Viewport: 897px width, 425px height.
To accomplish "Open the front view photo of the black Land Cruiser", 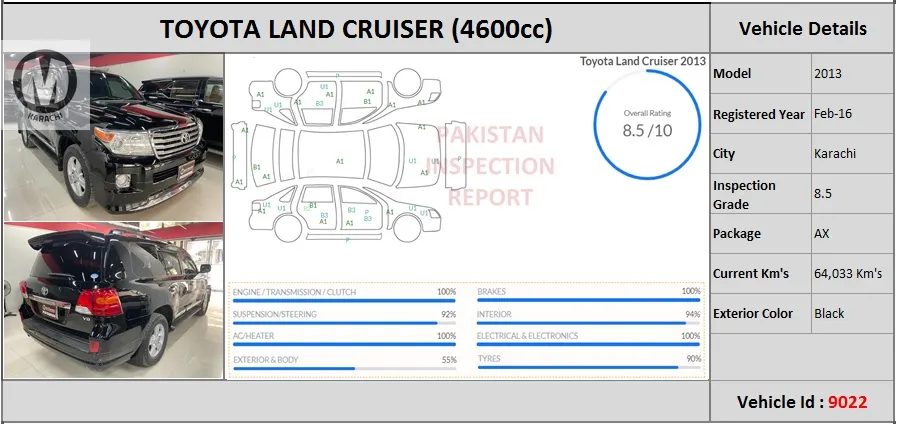I will coord(113,137).
